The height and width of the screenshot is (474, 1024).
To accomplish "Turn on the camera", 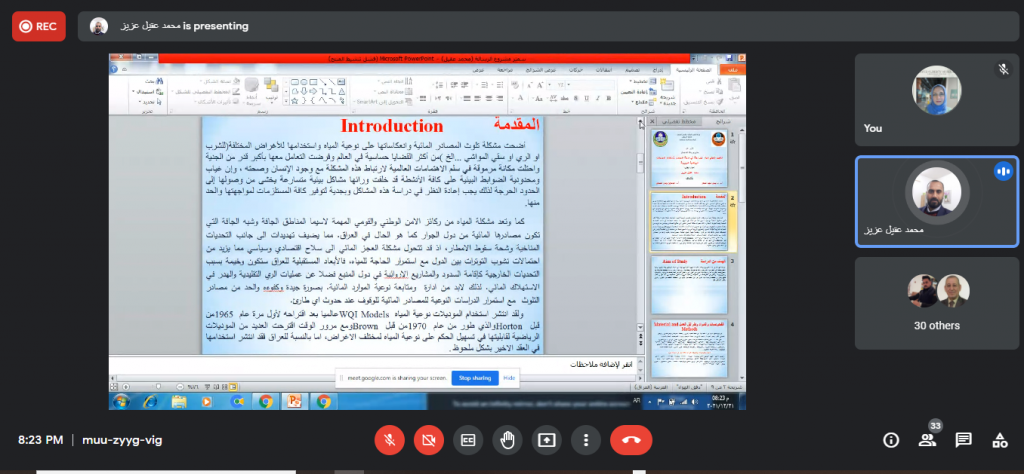I will pyautogui.click(x=428, y=439).
